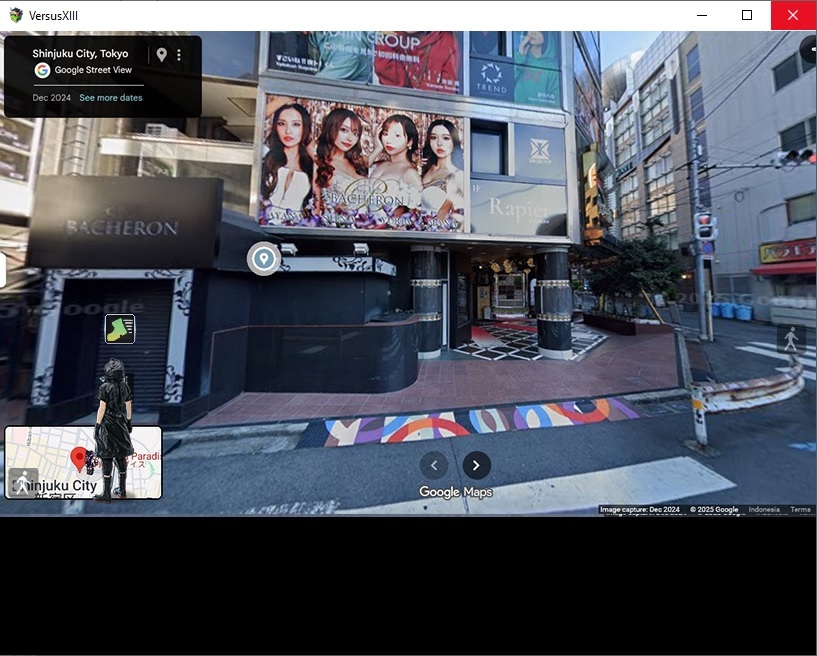Click the Shinjuku City, Tokyo title
This screenshot has width=817, height=656.
(80, 53)
